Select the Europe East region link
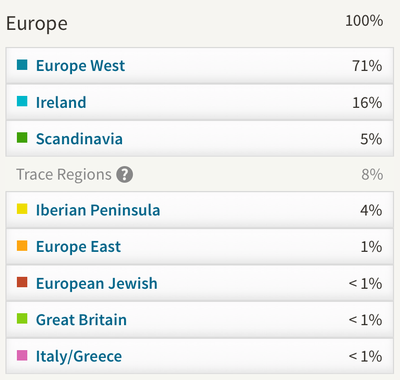This screenshot has height=380, width=400. click(78, 247)
